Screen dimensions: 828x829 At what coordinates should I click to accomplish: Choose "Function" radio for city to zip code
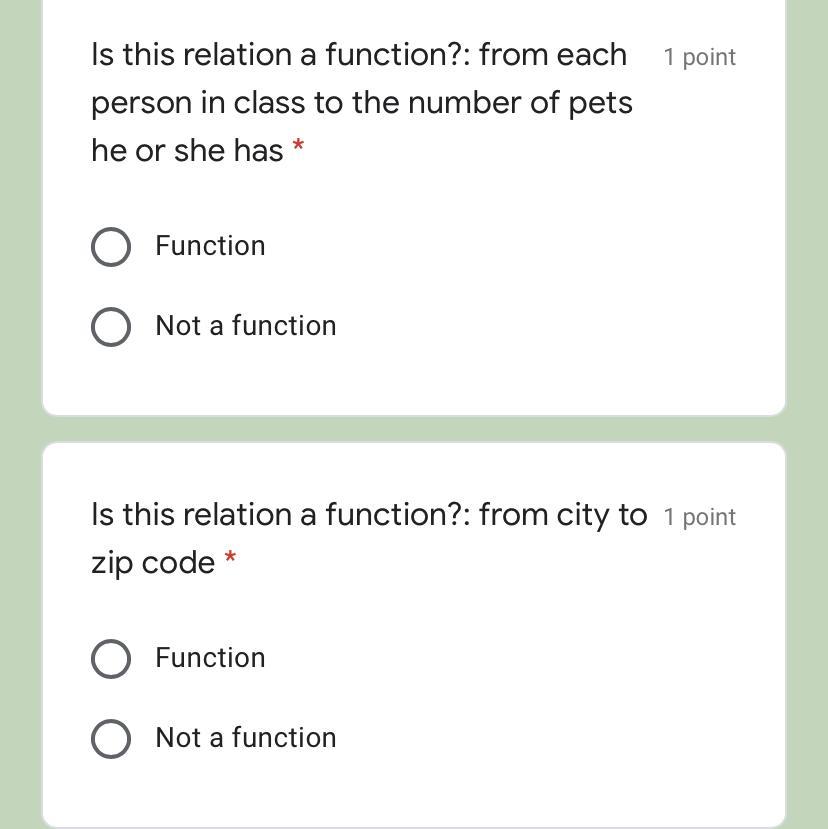point(110,659)
